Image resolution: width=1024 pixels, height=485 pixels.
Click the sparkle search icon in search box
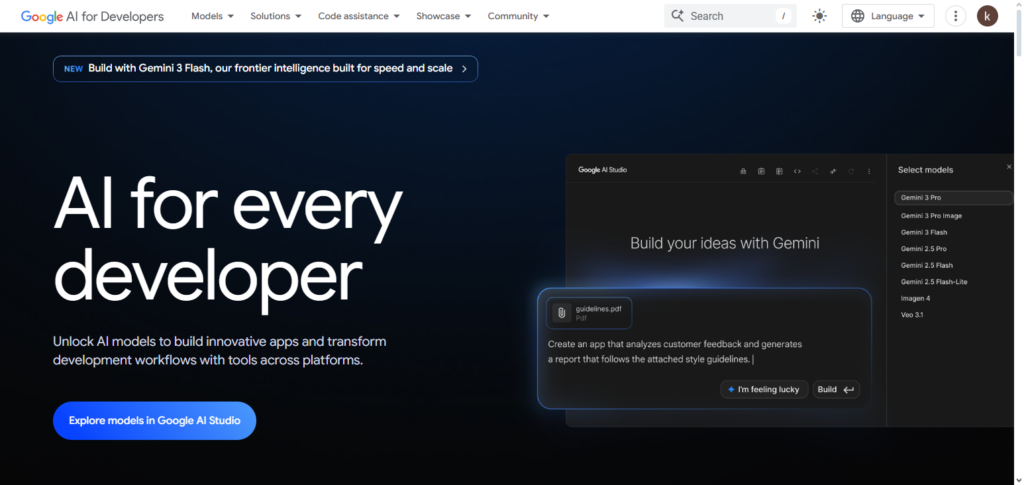[x=677, y=16]
